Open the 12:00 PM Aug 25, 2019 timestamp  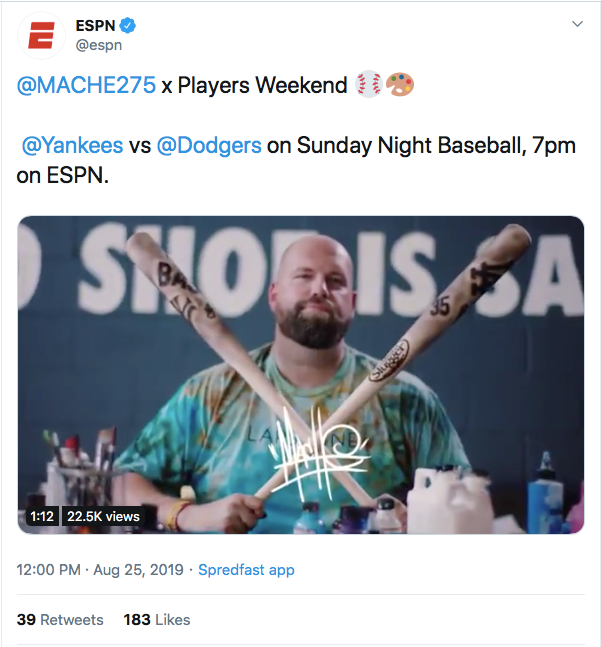pyautogui.click(x=100, y=569)
